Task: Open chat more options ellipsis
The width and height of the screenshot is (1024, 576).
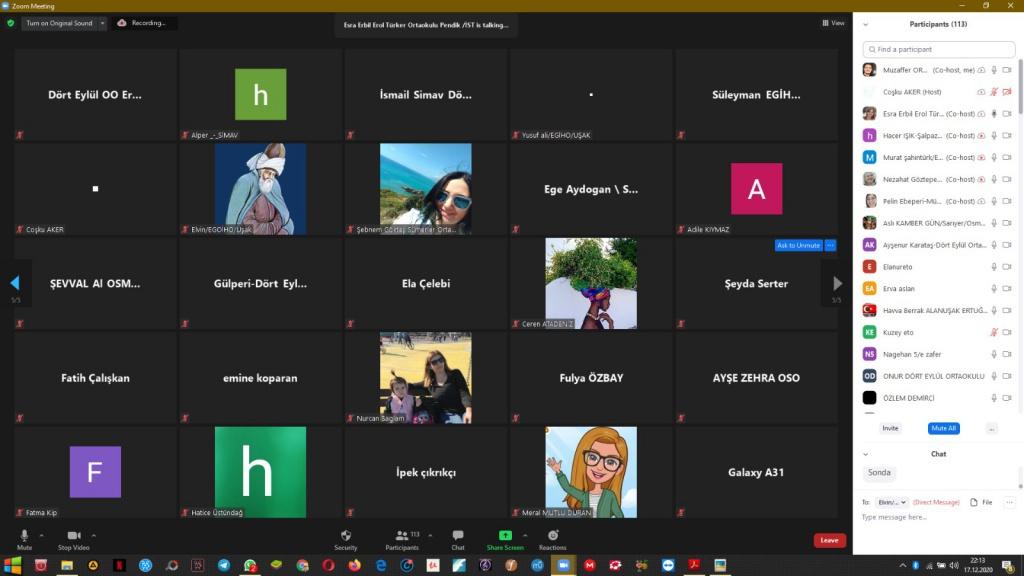Action: (x=1009, y=502)
